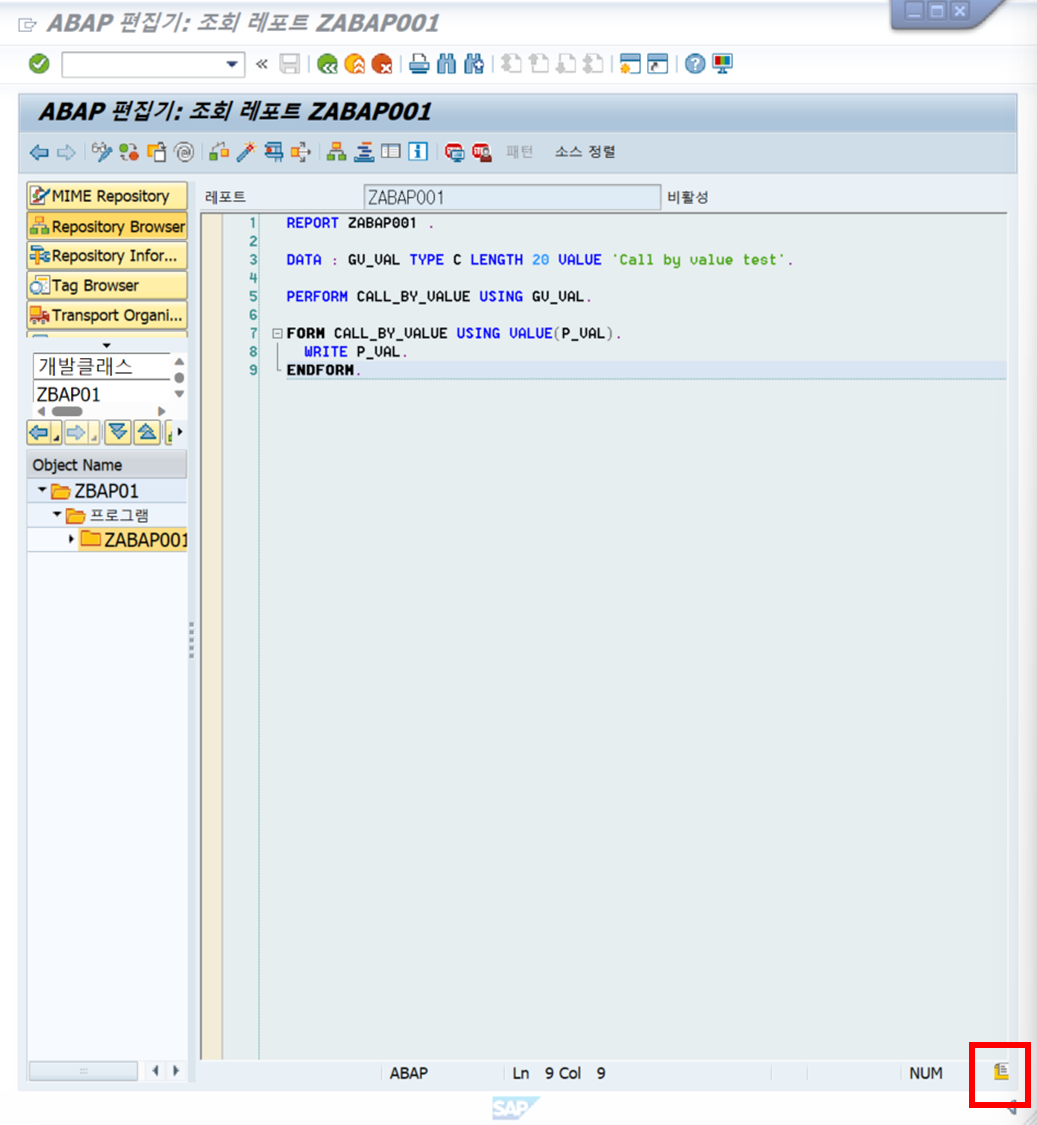Image resolution: width=1037 pixels, height=1125 pixels.
Task: Open the Repository Browser tab
Action: tap(107, 226)
